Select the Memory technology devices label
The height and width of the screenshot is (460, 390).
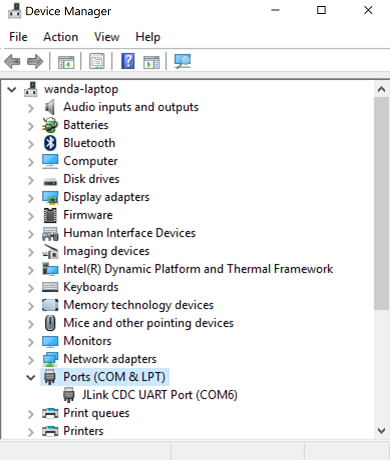tap(138, 305)
